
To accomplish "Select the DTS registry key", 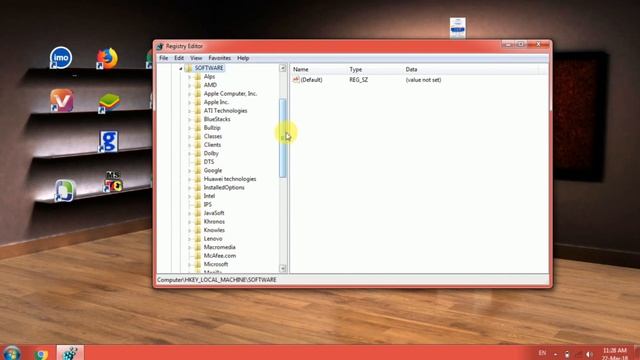I will pos(209,162).
